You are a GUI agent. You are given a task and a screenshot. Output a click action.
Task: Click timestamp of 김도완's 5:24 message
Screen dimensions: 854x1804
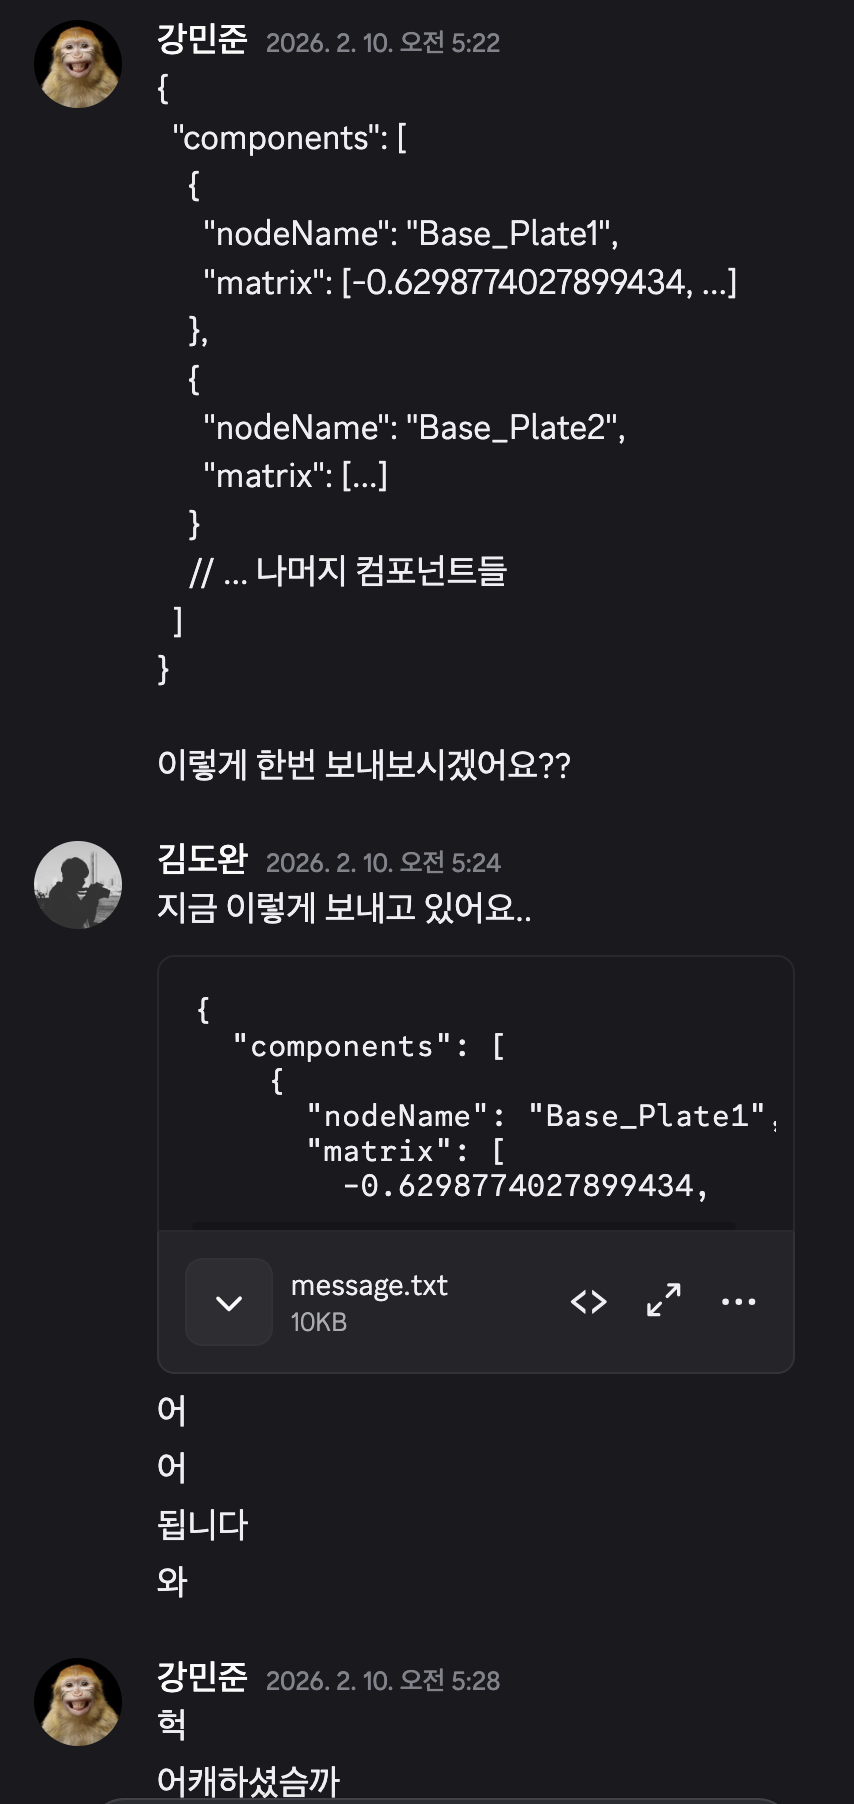[x=383, y=862]
